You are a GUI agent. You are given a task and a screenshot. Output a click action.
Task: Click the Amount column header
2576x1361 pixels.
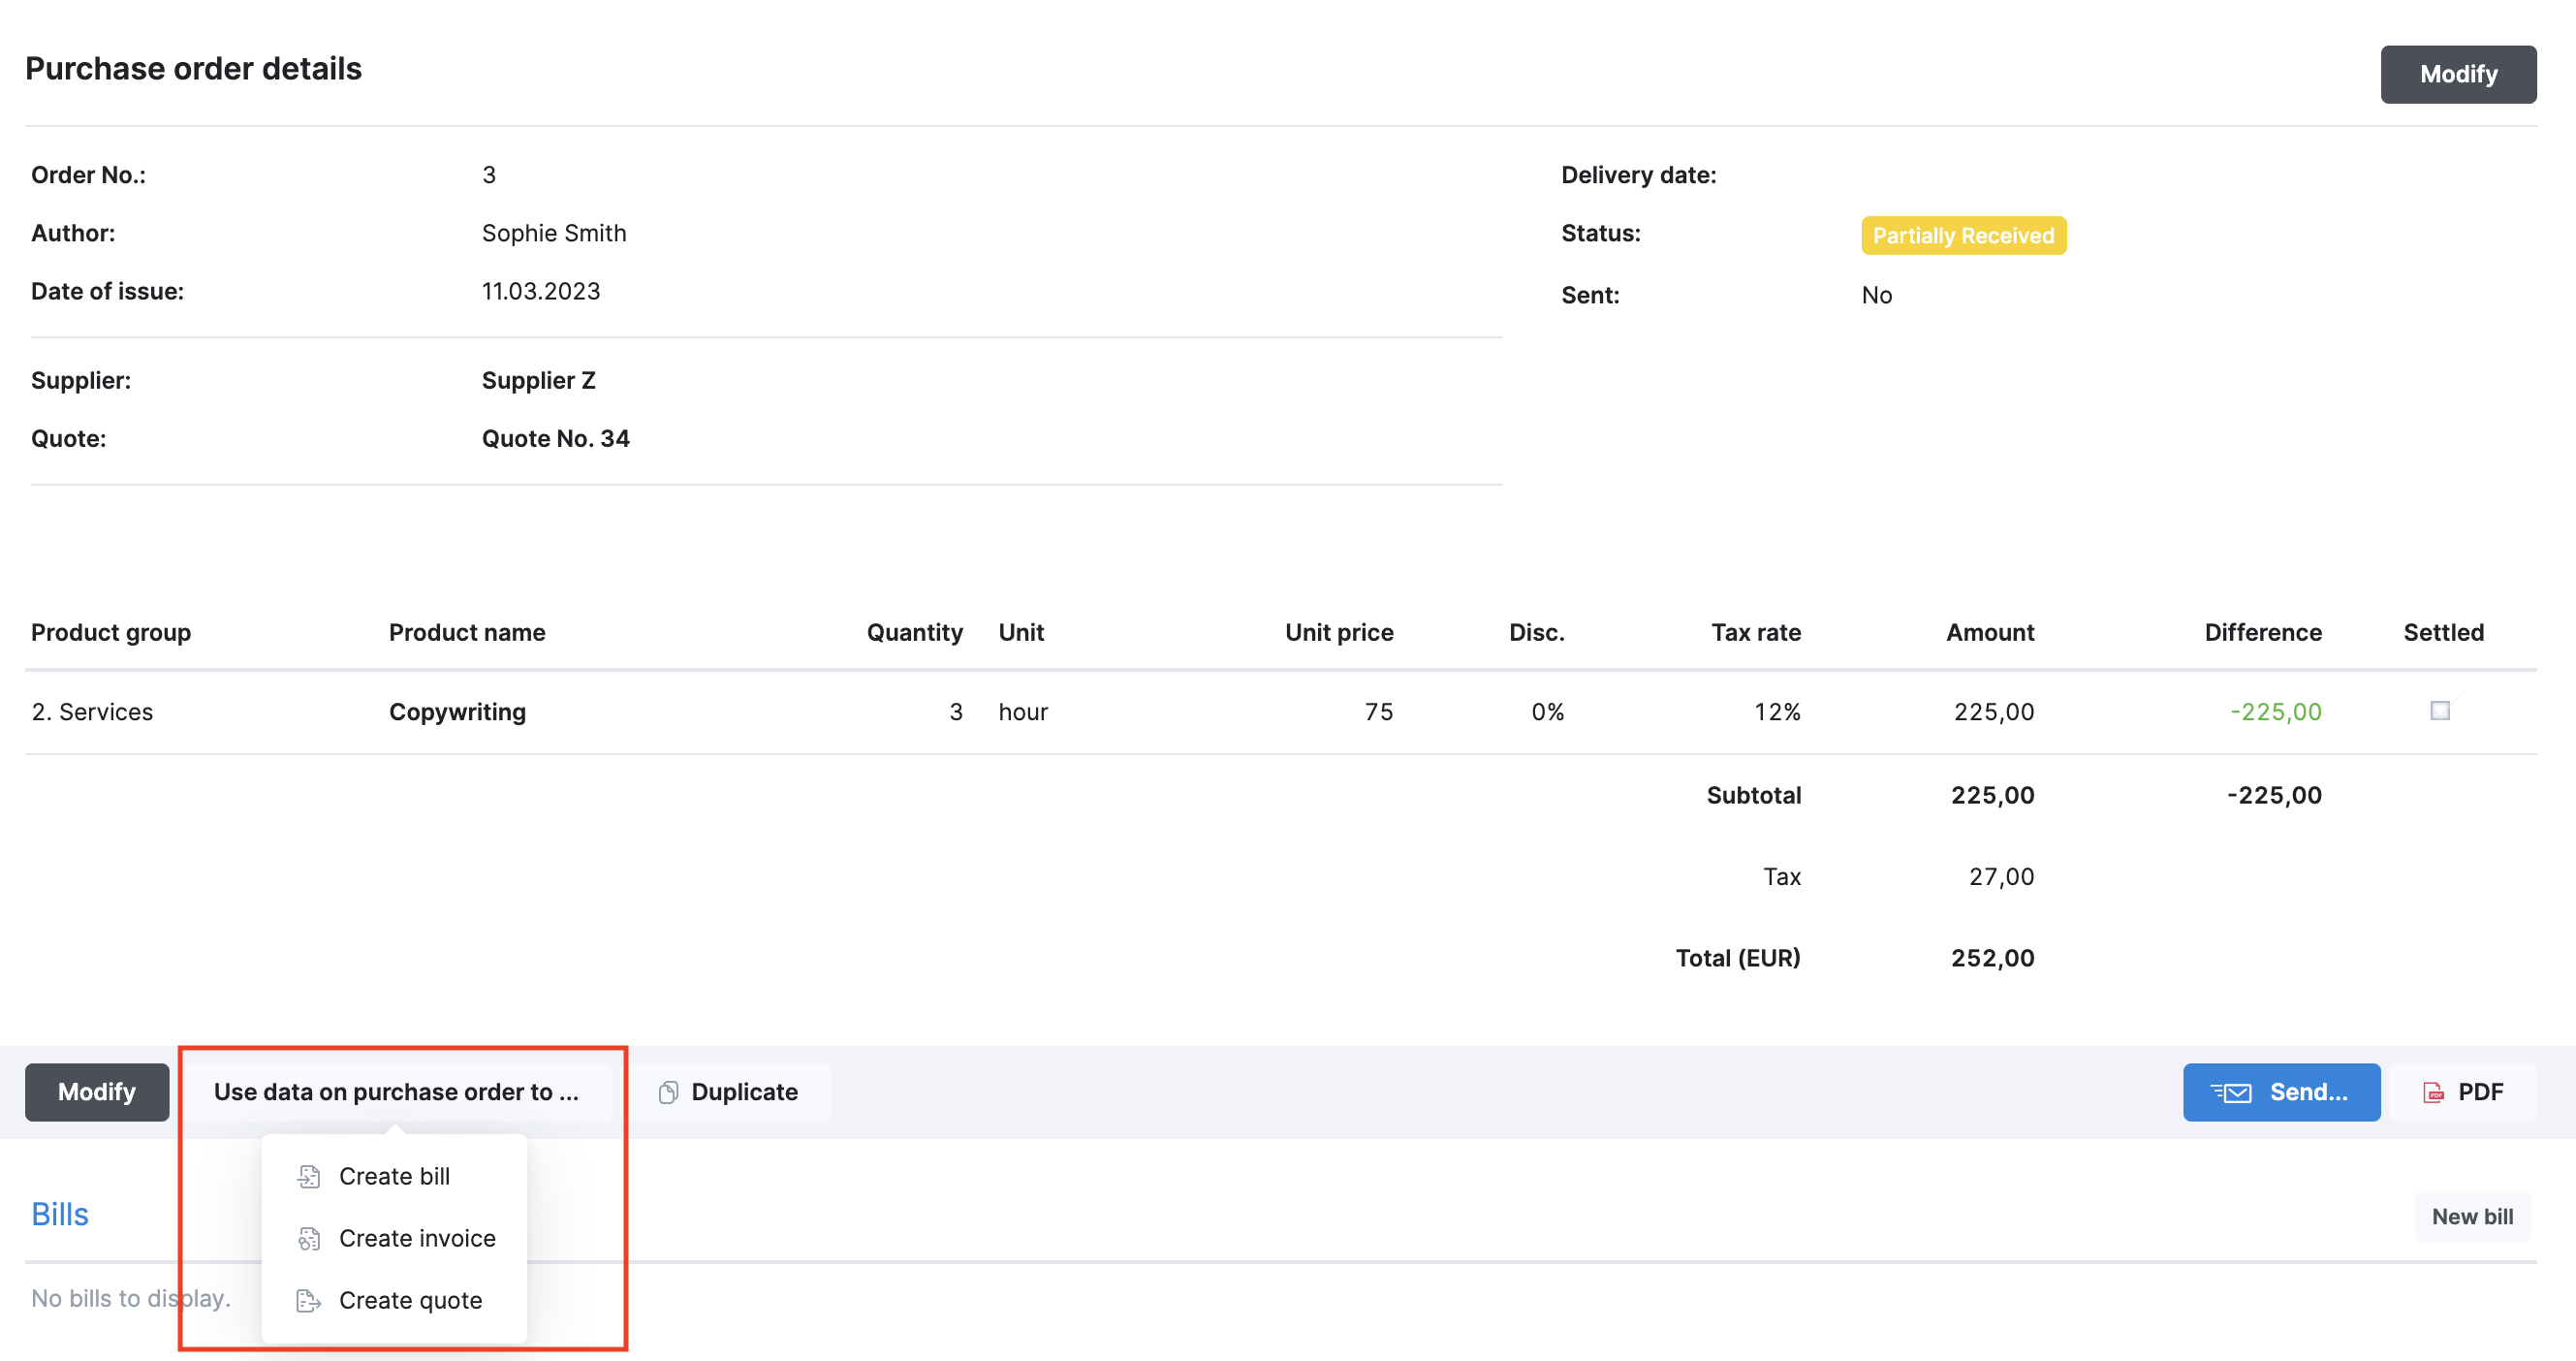pyautogui.click(x=1990, y=632)
